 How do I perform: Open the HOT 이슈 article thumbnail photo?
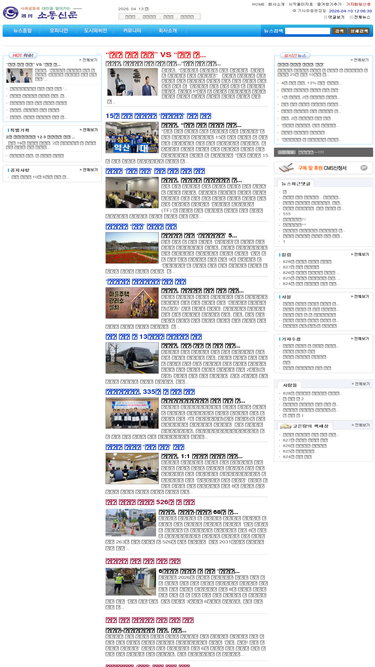coord(19,76)
